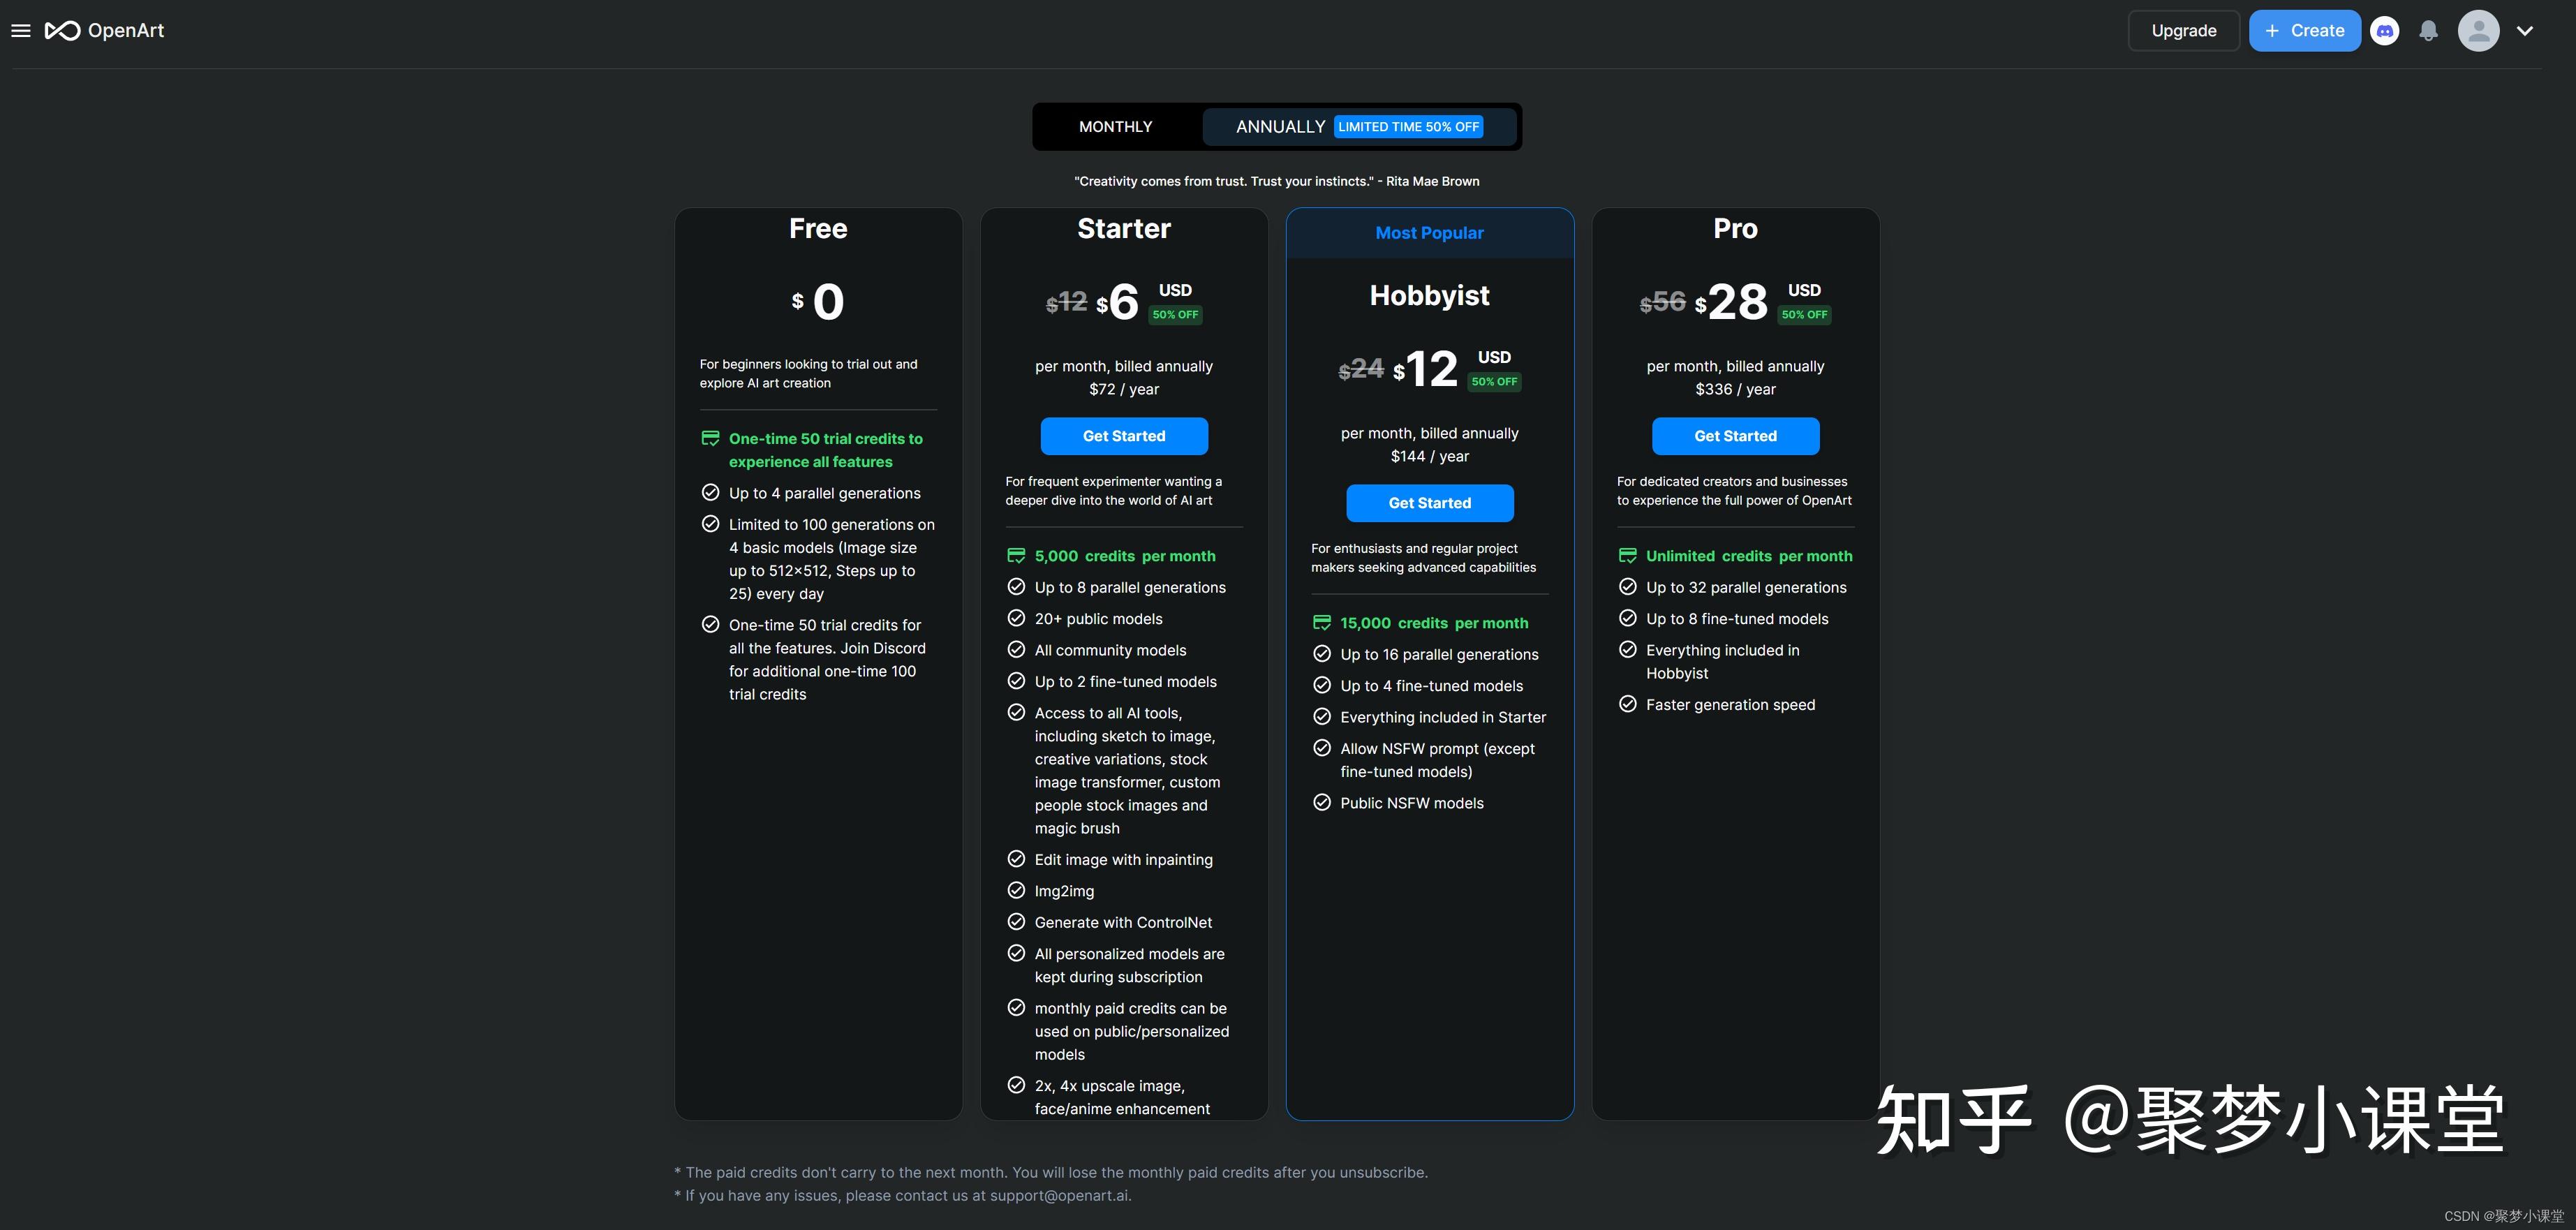Click the credits icon beside 15,000 credits
Viewport: 2576px width, 1230px height.
click(1321, 623)
